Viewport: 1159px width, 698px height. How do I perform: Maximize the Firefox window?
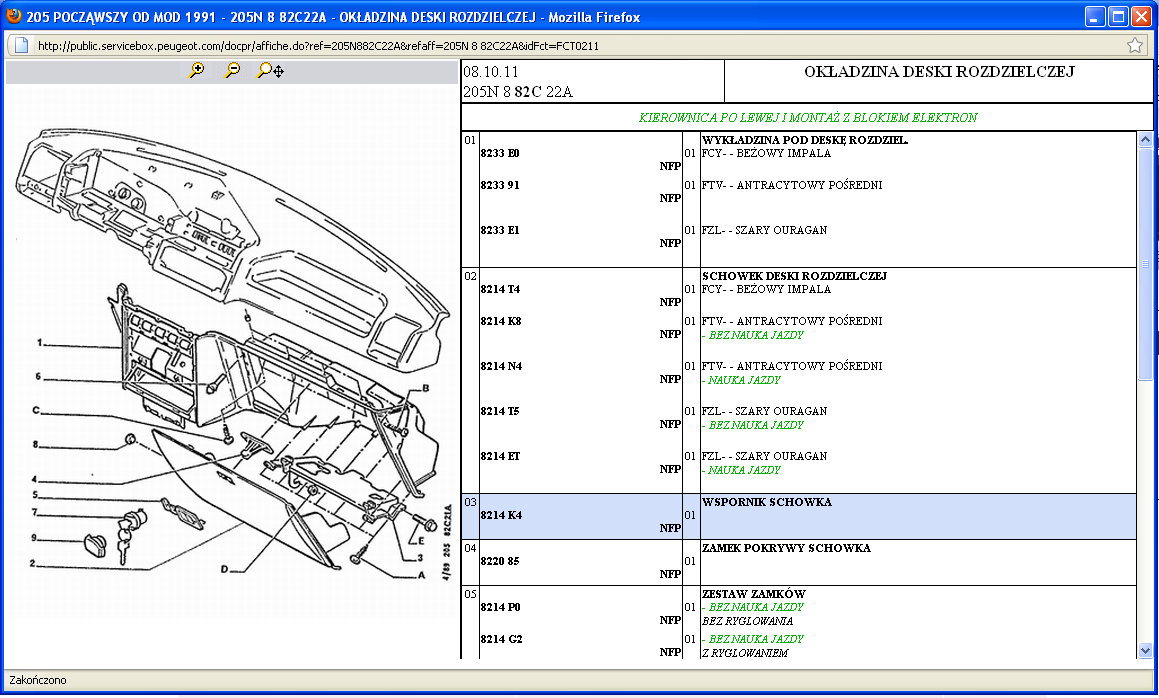1119,17
